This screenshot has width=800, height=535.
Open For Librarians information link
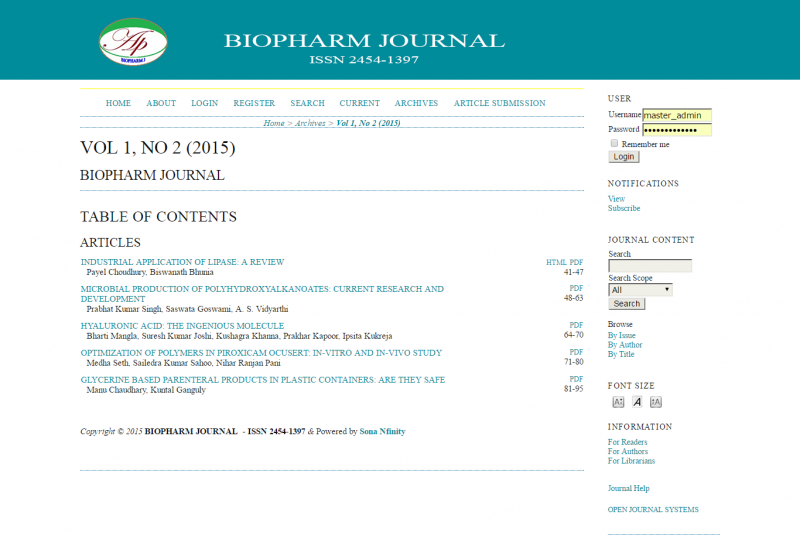pyautogui.click(x=631, y=461)
